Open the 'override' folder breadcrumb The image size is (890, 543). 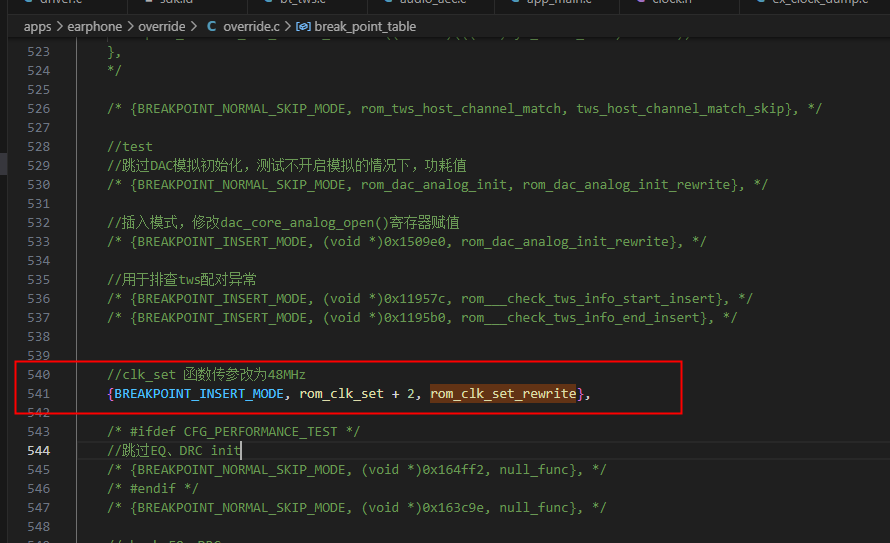pos(162,27)
